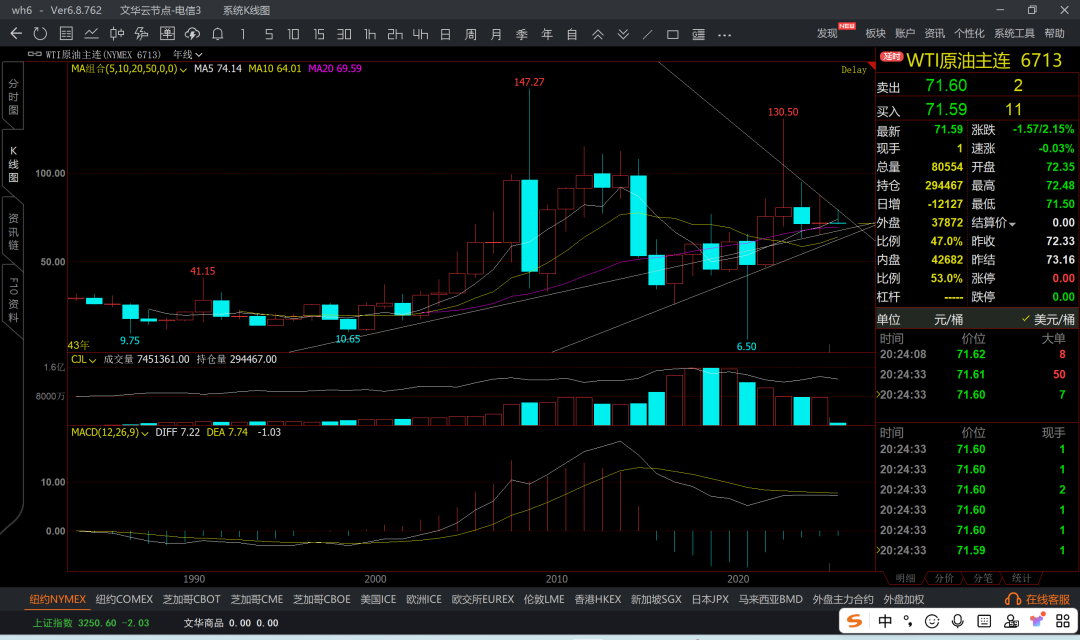Click the boxed 期 toolbar icon
The image size is (1080, 640).
167,33
